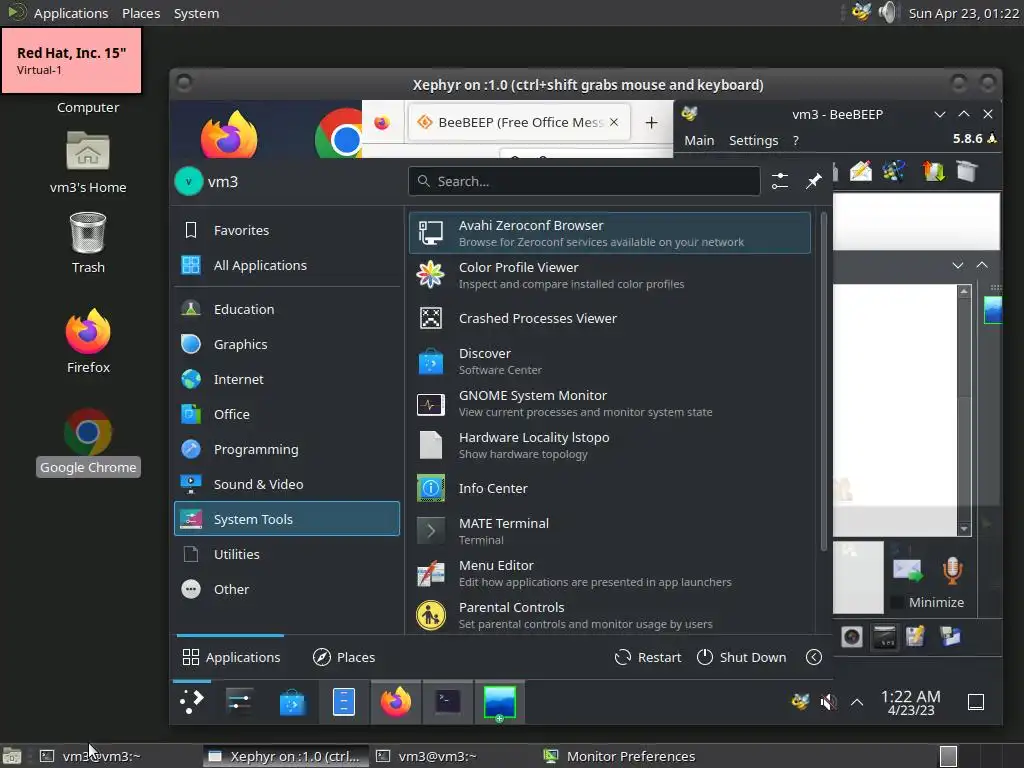Click up chevron on BeeBEEP panel header

(982, 265)
